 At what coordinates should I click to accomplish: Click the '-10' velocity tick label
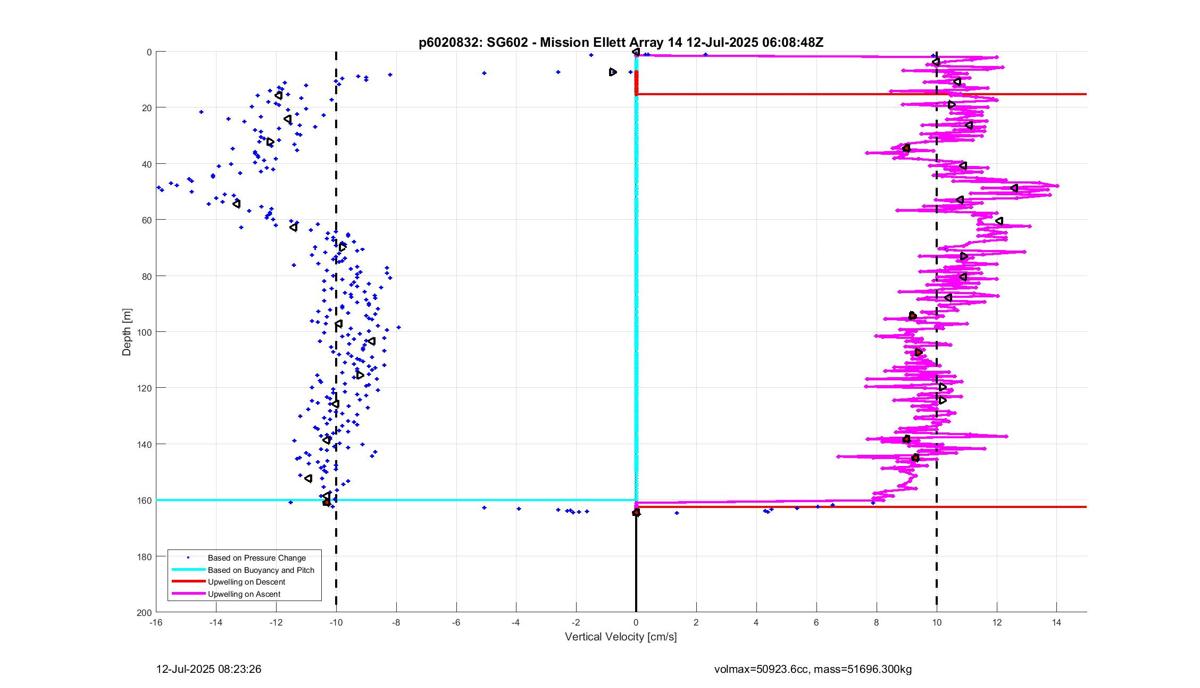coord(336,622)
